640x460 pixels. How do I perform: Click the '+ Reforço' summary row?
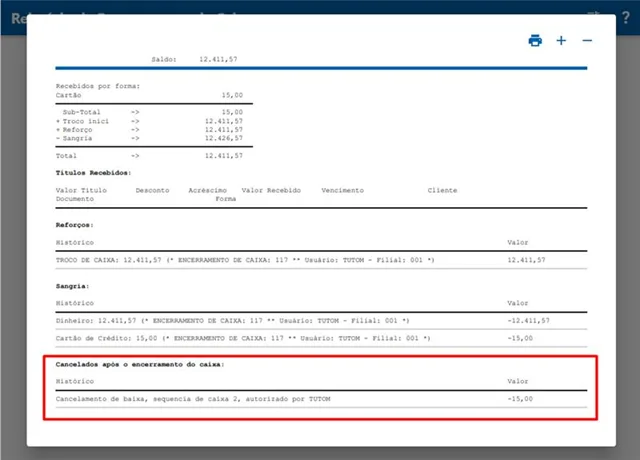pyautogui.click(x=149, y=130)
